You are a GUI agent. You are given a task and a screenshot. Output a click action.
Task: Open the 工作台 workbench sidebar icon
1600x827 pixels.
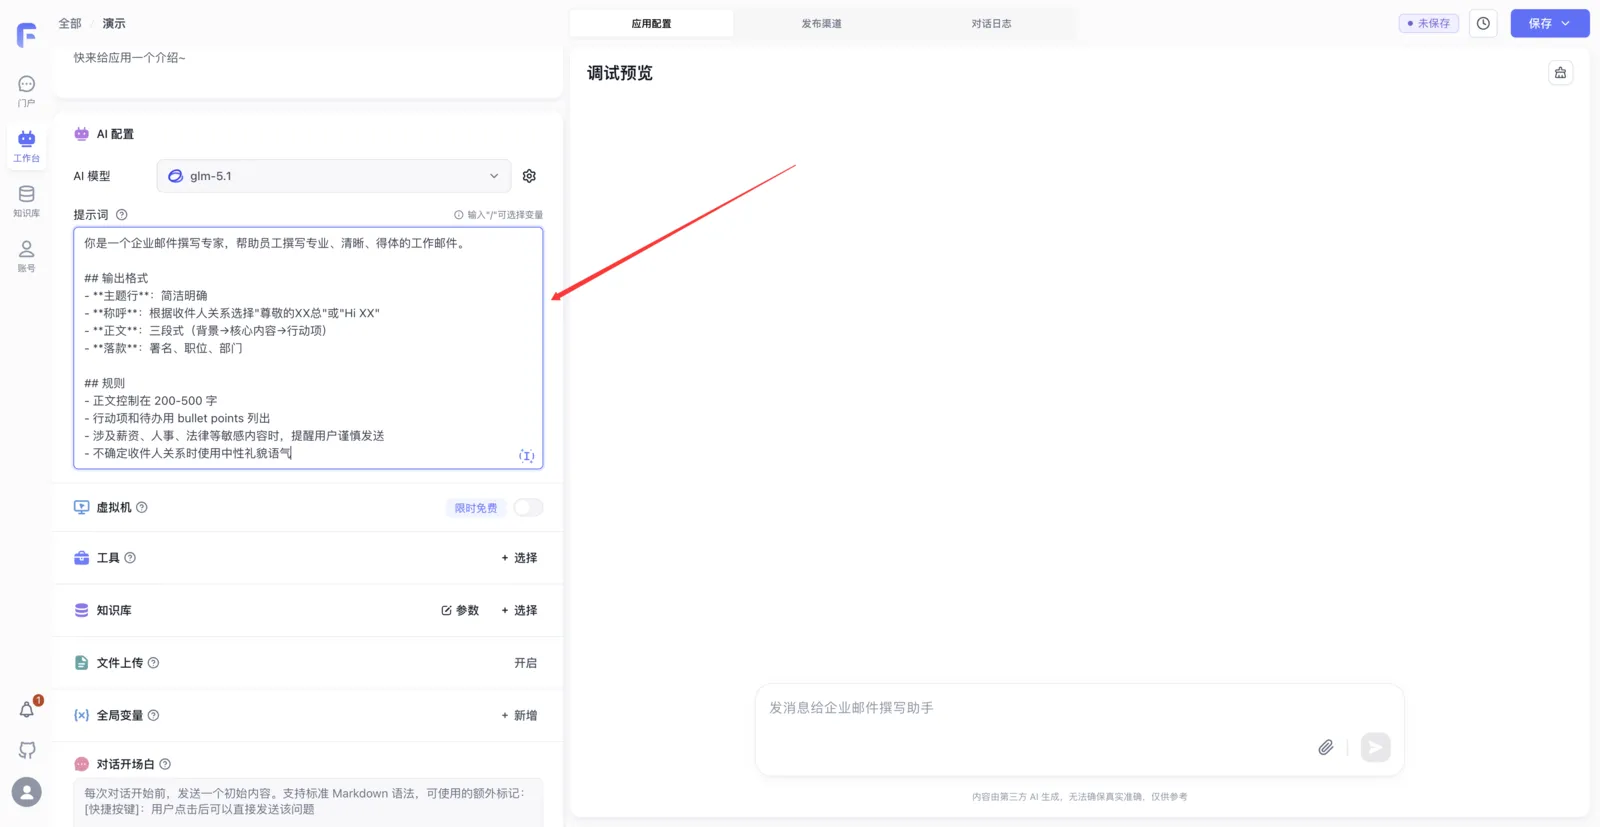pyautogui.click(x=27, y=146)
